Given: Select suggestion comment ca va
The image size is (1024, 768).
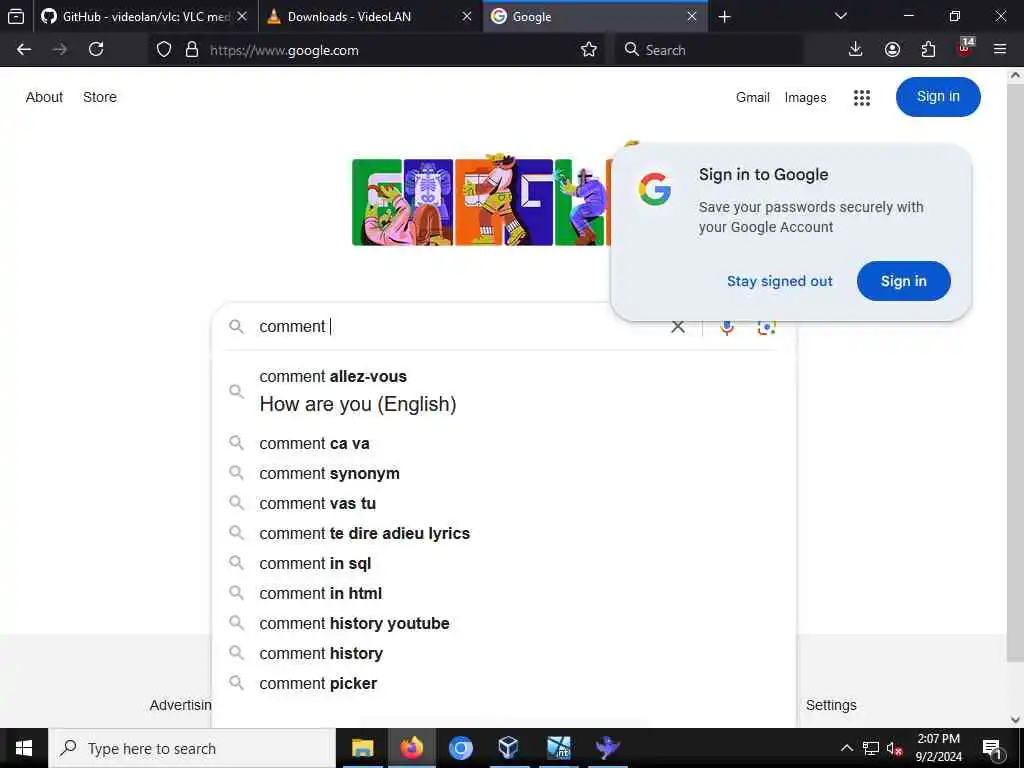Looking at the screenshot, I should [x=504, y=443].
